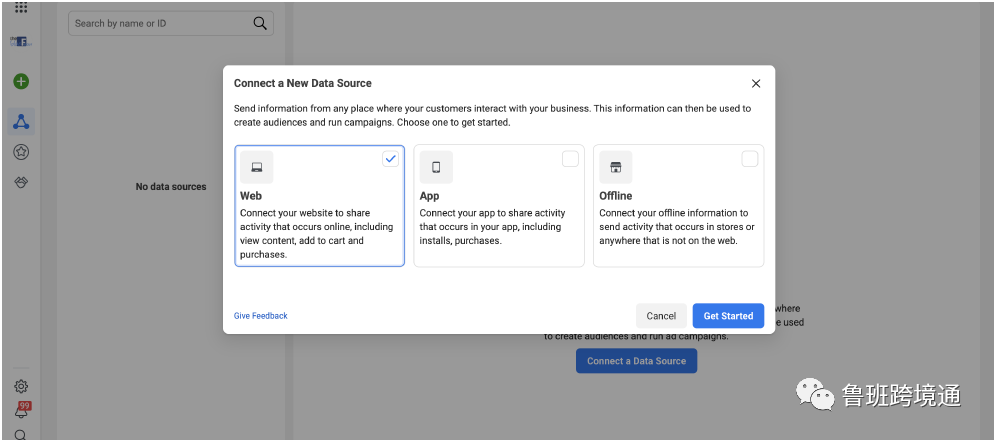This screenshot has width=994, height=440.
Task: Click the business account logo in sidebar
Action: tap(21, 41)
